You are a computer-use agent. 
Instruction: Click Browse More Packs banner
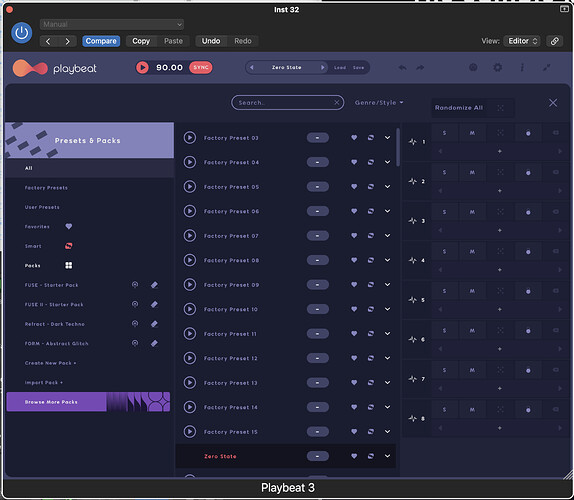click(x=88, y=402)
